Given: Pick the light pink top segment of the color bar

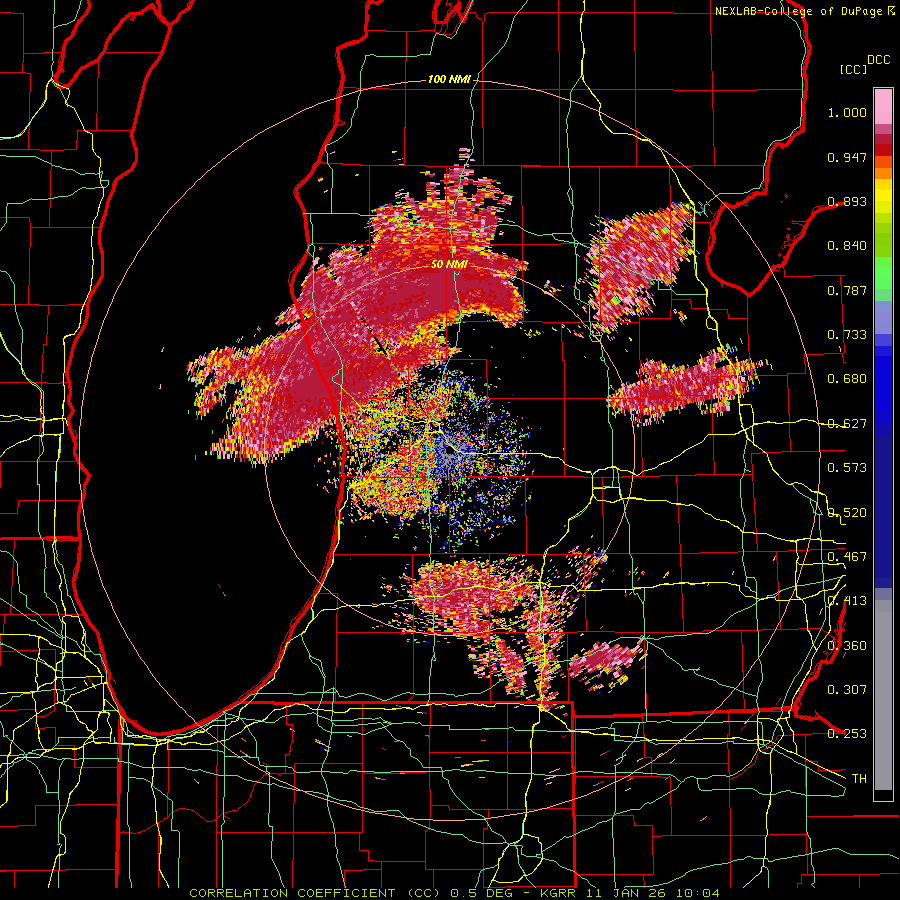Looking at the screenshot, I should coord(883,106).
